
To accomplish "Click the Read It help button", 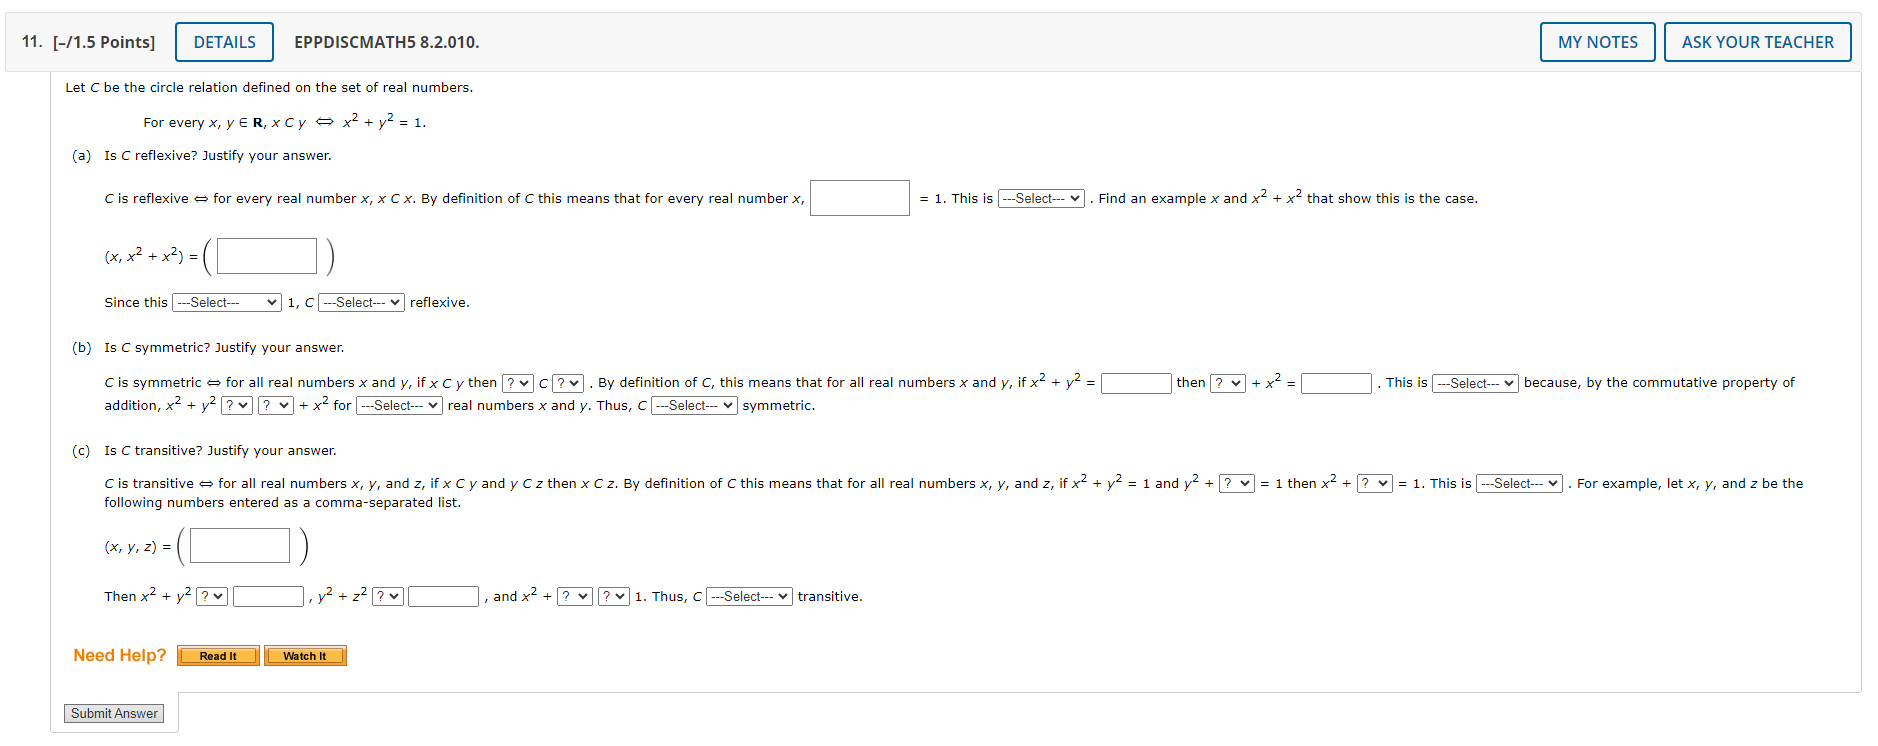I will coord(217,655).
